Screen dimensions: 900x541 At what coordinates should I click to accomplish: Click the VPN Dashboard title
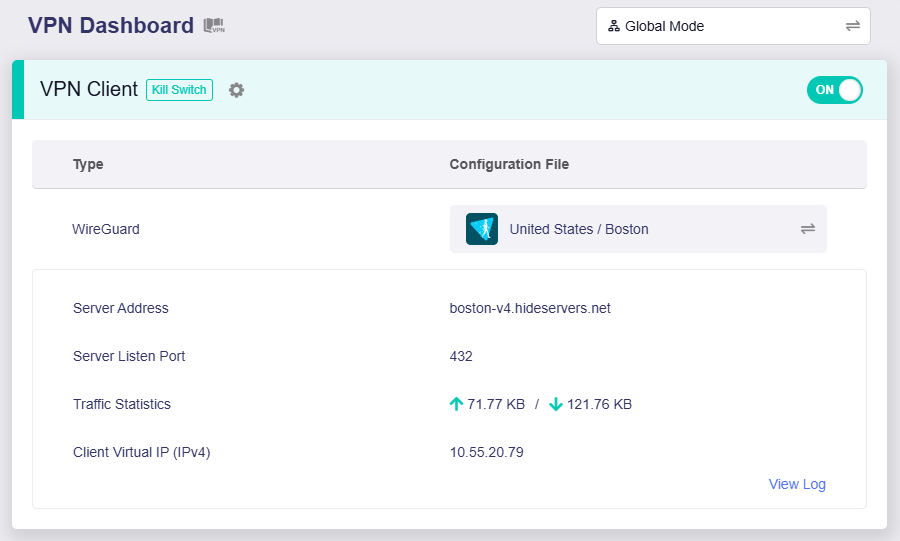tap(111, 26)
